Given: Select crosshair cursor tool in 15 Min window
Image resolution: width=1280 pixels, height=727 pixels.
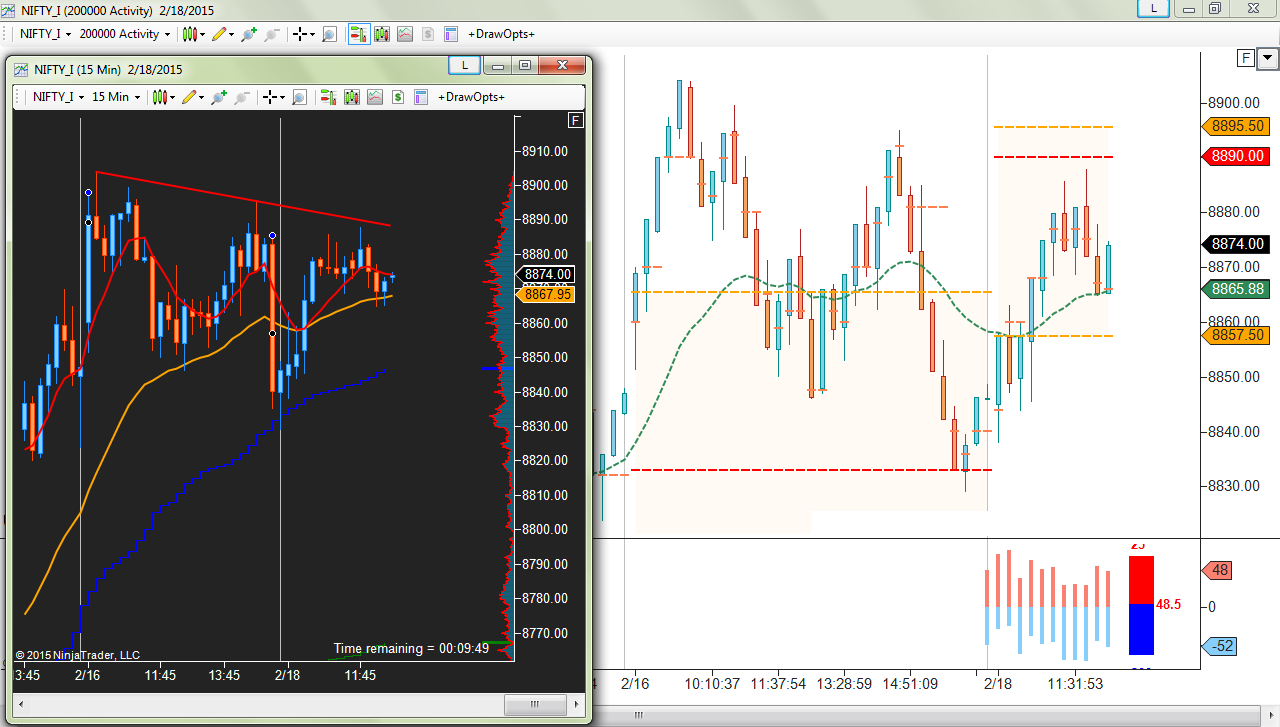Looking at the screenshot, I should pos(269,97).
